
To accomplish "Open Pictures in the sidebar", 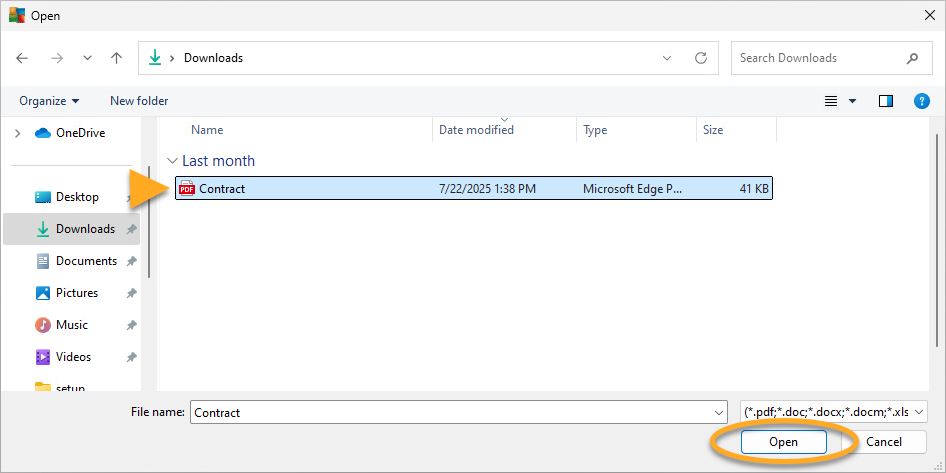I will [77, 293].
